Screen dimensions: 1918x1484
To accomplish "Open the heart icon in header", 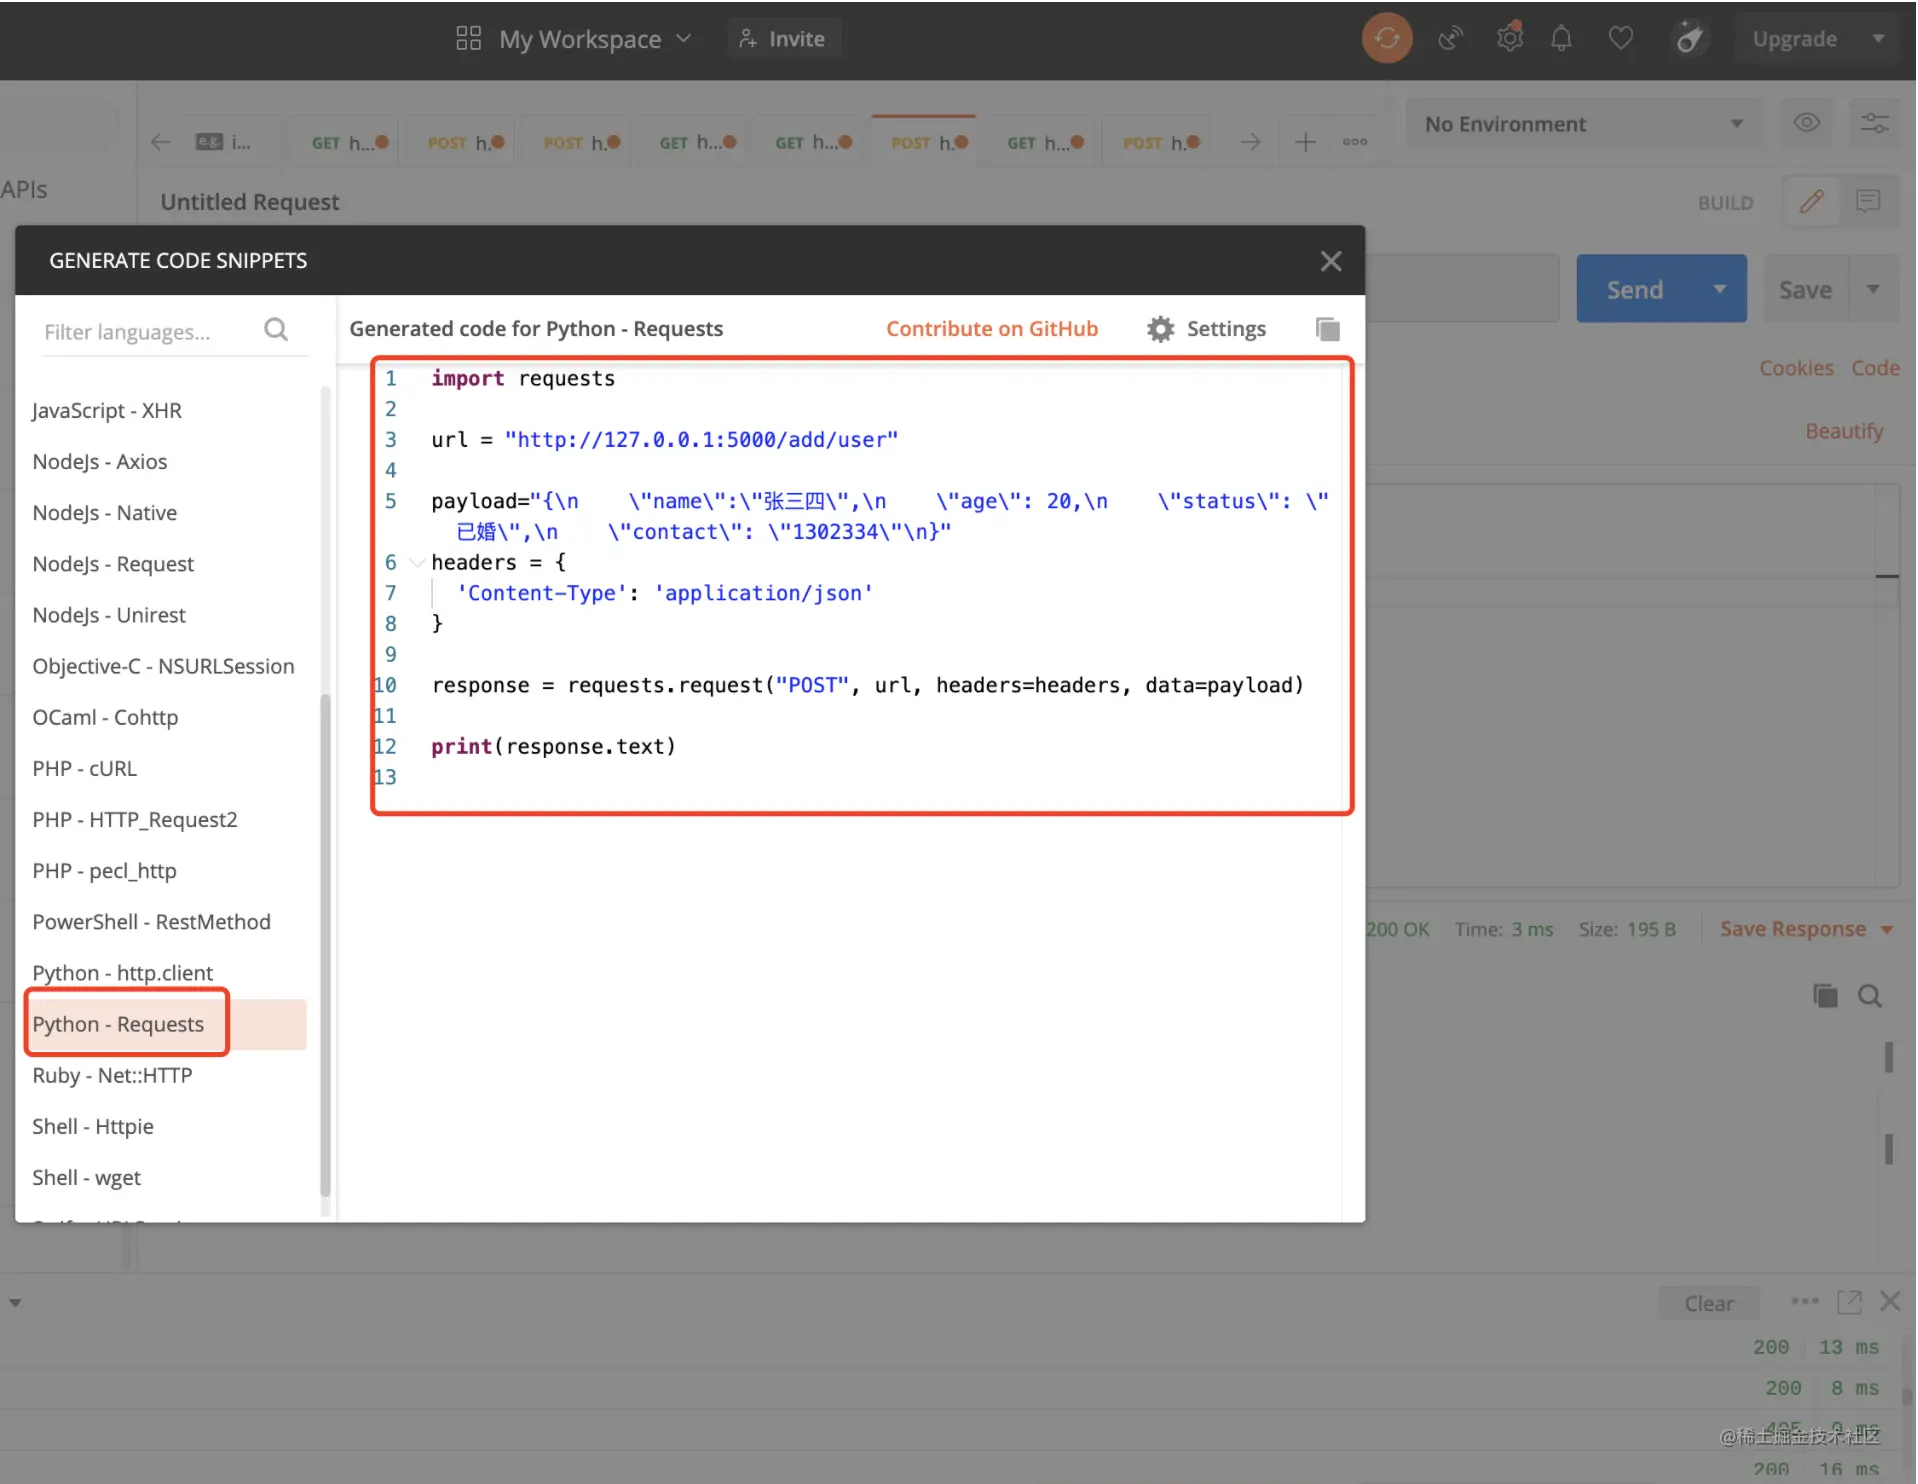I will coord(1620,39).
